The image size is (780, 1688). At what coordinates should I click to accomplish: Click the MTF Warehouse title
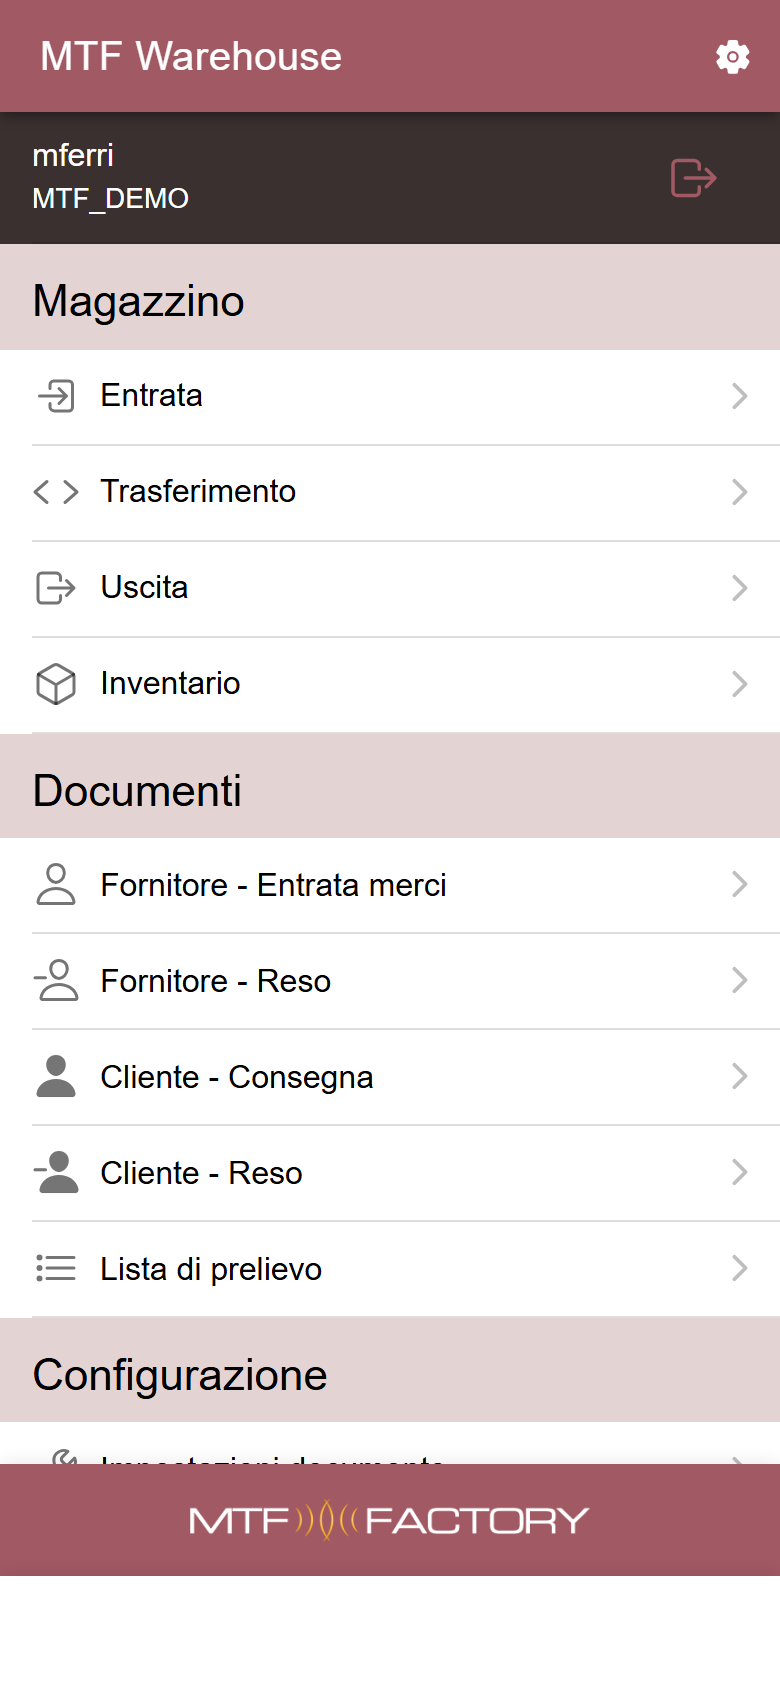(x=191, y=56)
